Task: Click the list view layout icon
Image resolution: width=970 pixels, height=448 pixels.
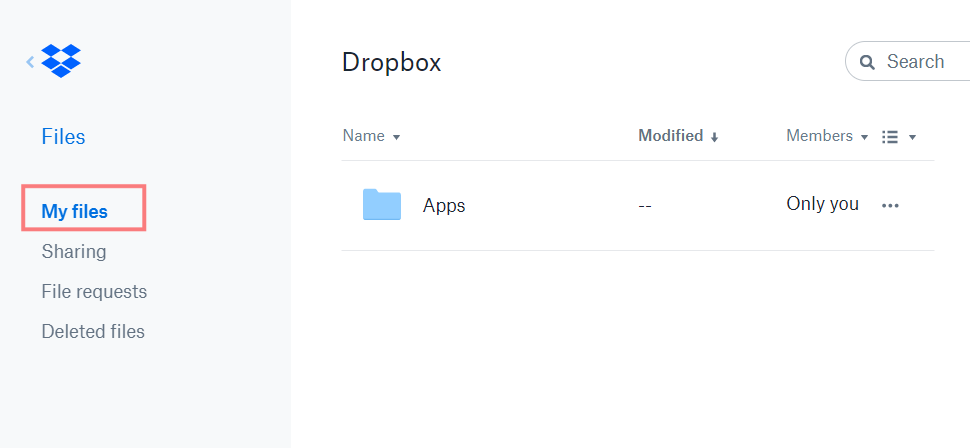Action: tap(890, 136)
